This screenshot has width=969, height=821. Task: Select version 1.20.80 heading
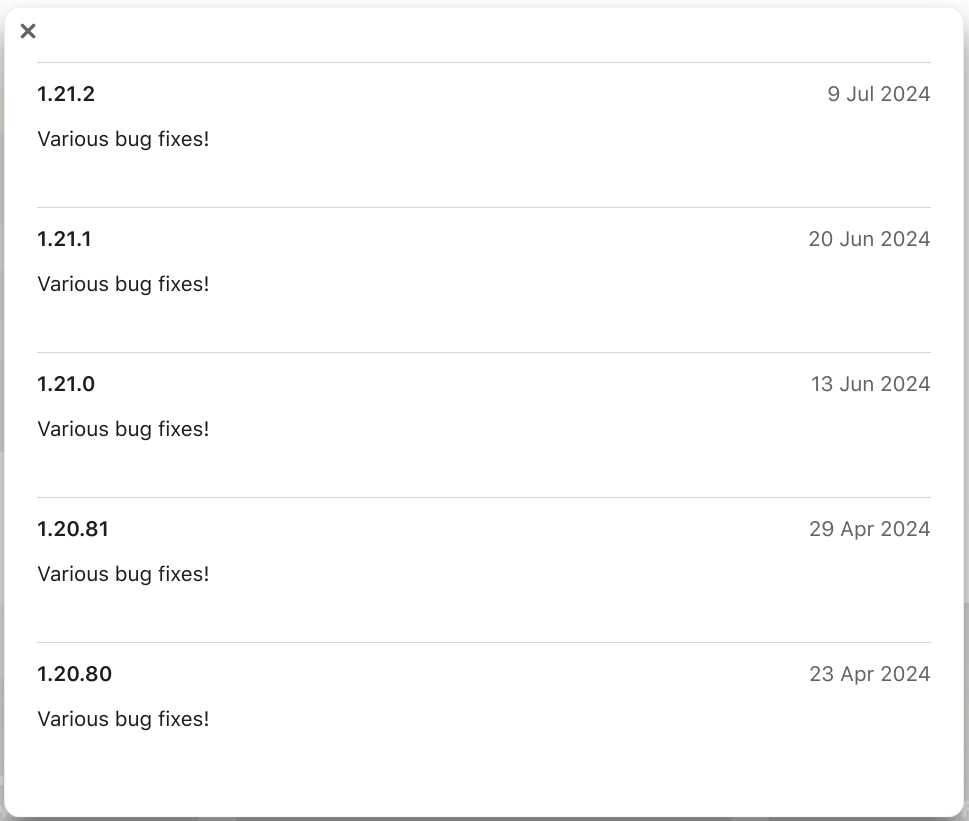pos(74,674)
